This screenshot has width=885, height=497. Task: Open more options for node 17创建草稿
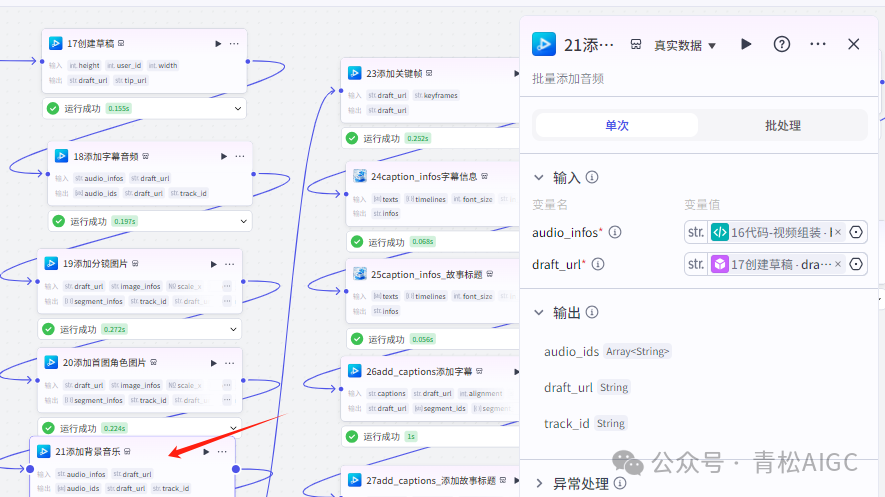pos(234,43)
